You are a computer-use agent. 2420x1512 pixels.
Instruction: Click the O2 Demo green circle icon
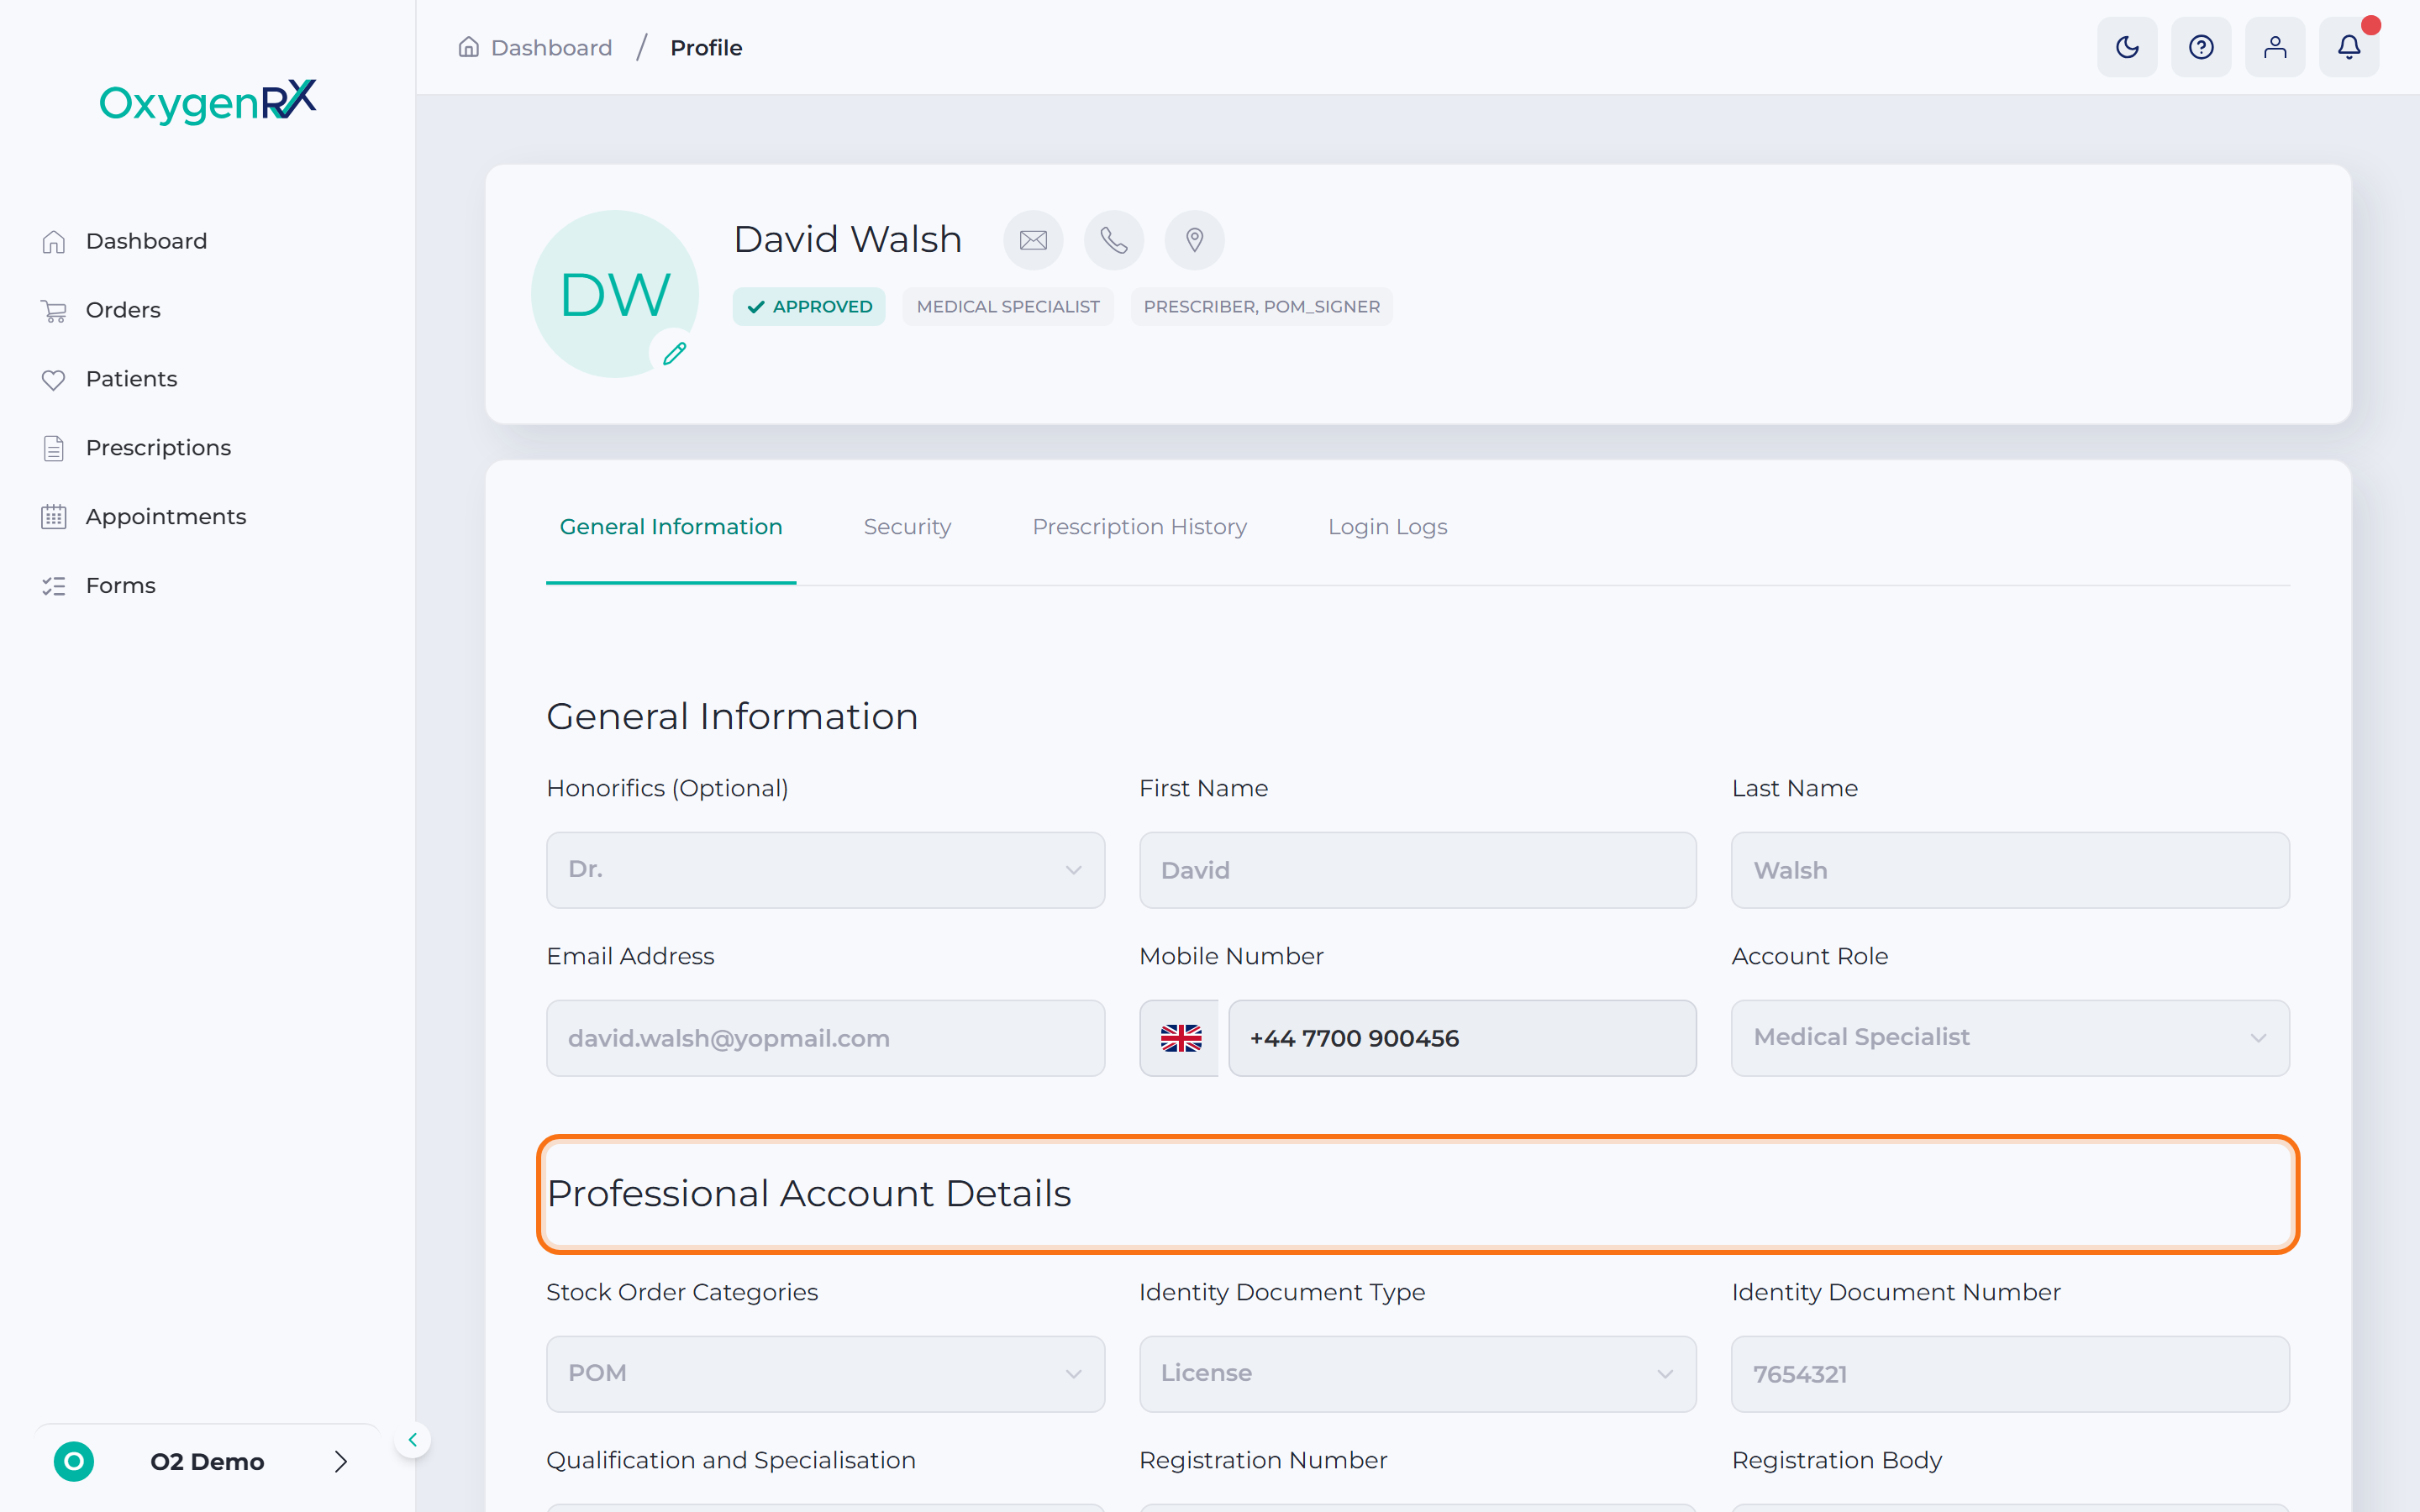74,1461
